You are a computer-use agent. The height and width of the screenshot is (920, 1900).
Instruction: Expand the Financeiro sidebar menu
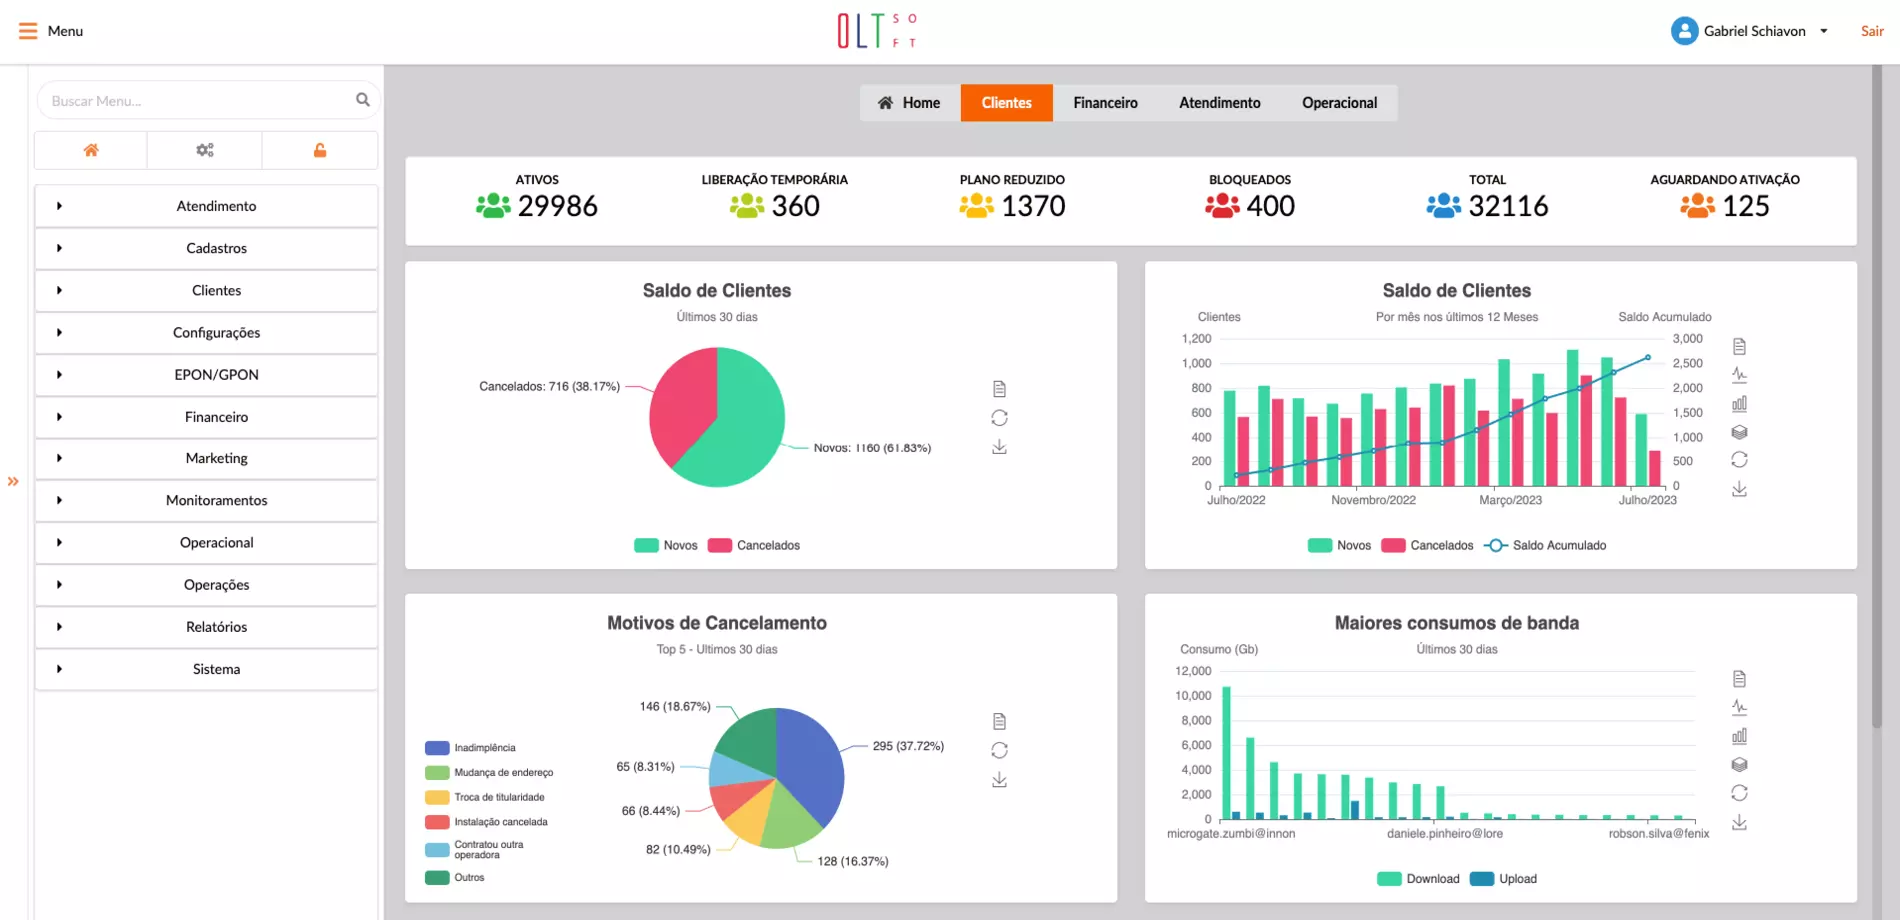(x=206, y=416)
